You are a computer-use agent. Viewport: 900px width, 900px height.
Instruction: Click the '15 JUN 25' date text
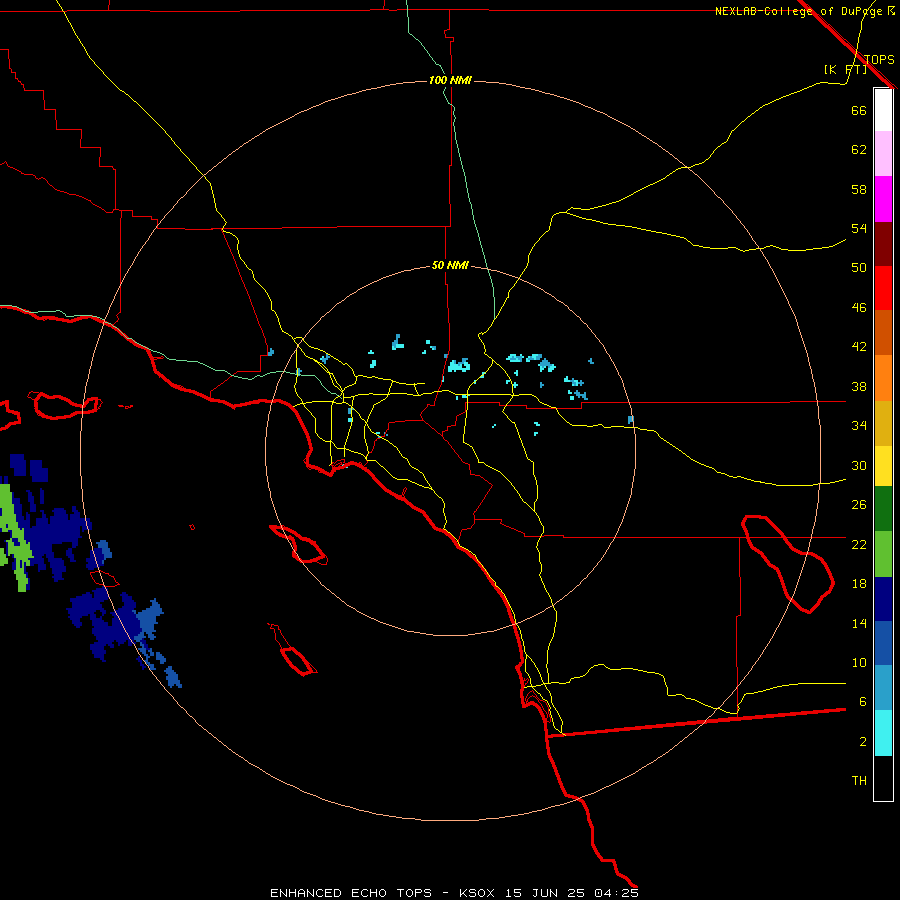pos(545,893)
